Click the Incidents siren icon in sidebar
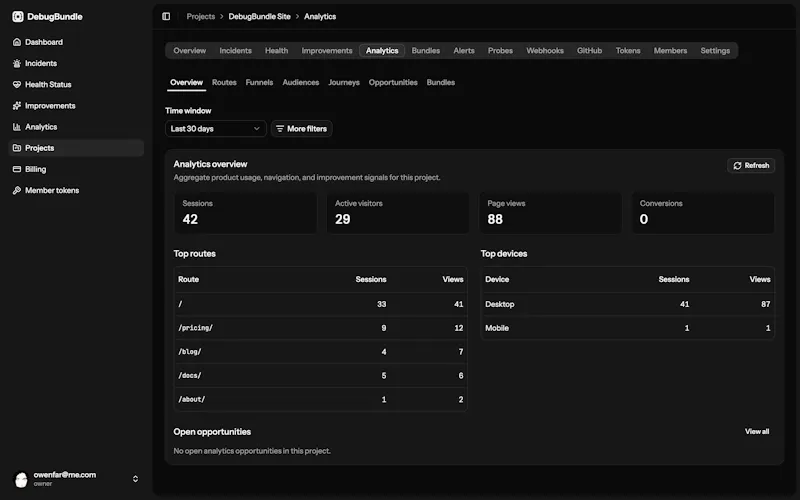 (x=17, y=63)
